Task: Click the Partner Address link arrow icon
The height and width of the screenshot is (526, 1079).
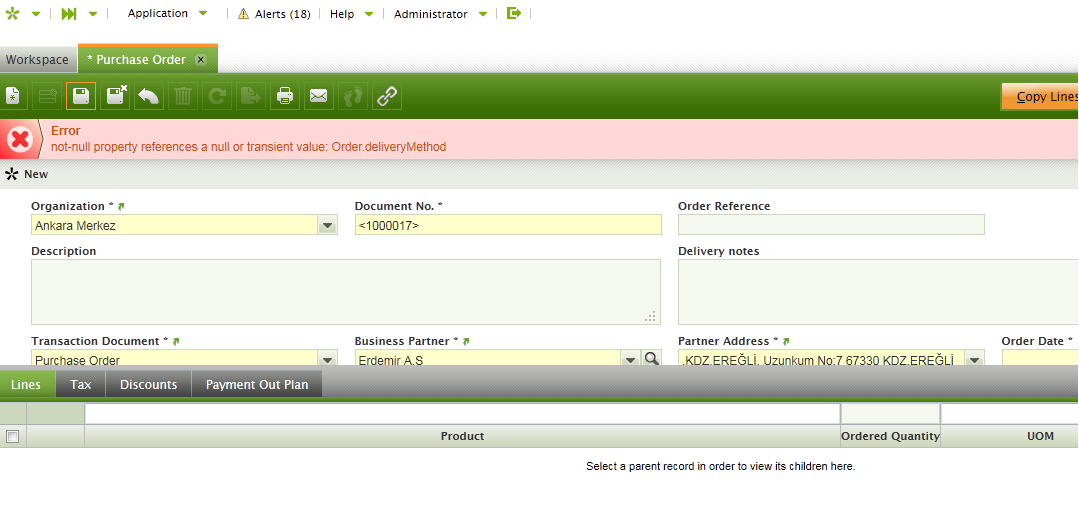Action: (786, 341)
